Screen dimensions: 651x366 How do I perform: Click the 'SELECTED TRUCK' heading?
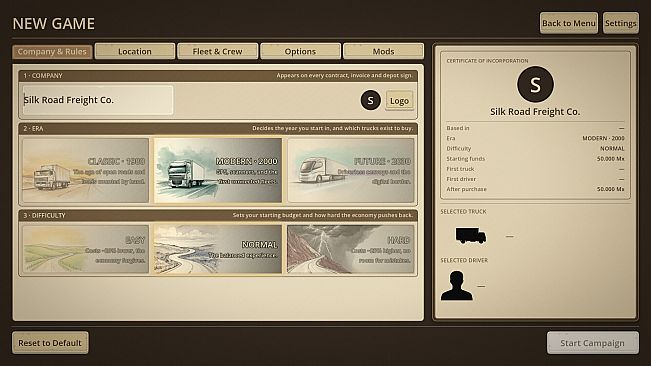463,212
